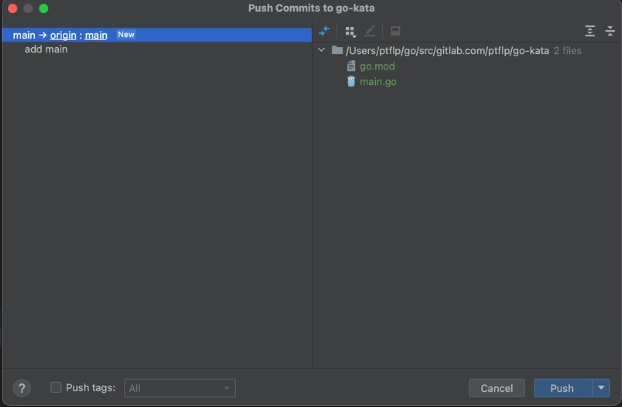Click the main.go gopher file icon
This screenshot has height=407, width=622.
pos(351,81)
